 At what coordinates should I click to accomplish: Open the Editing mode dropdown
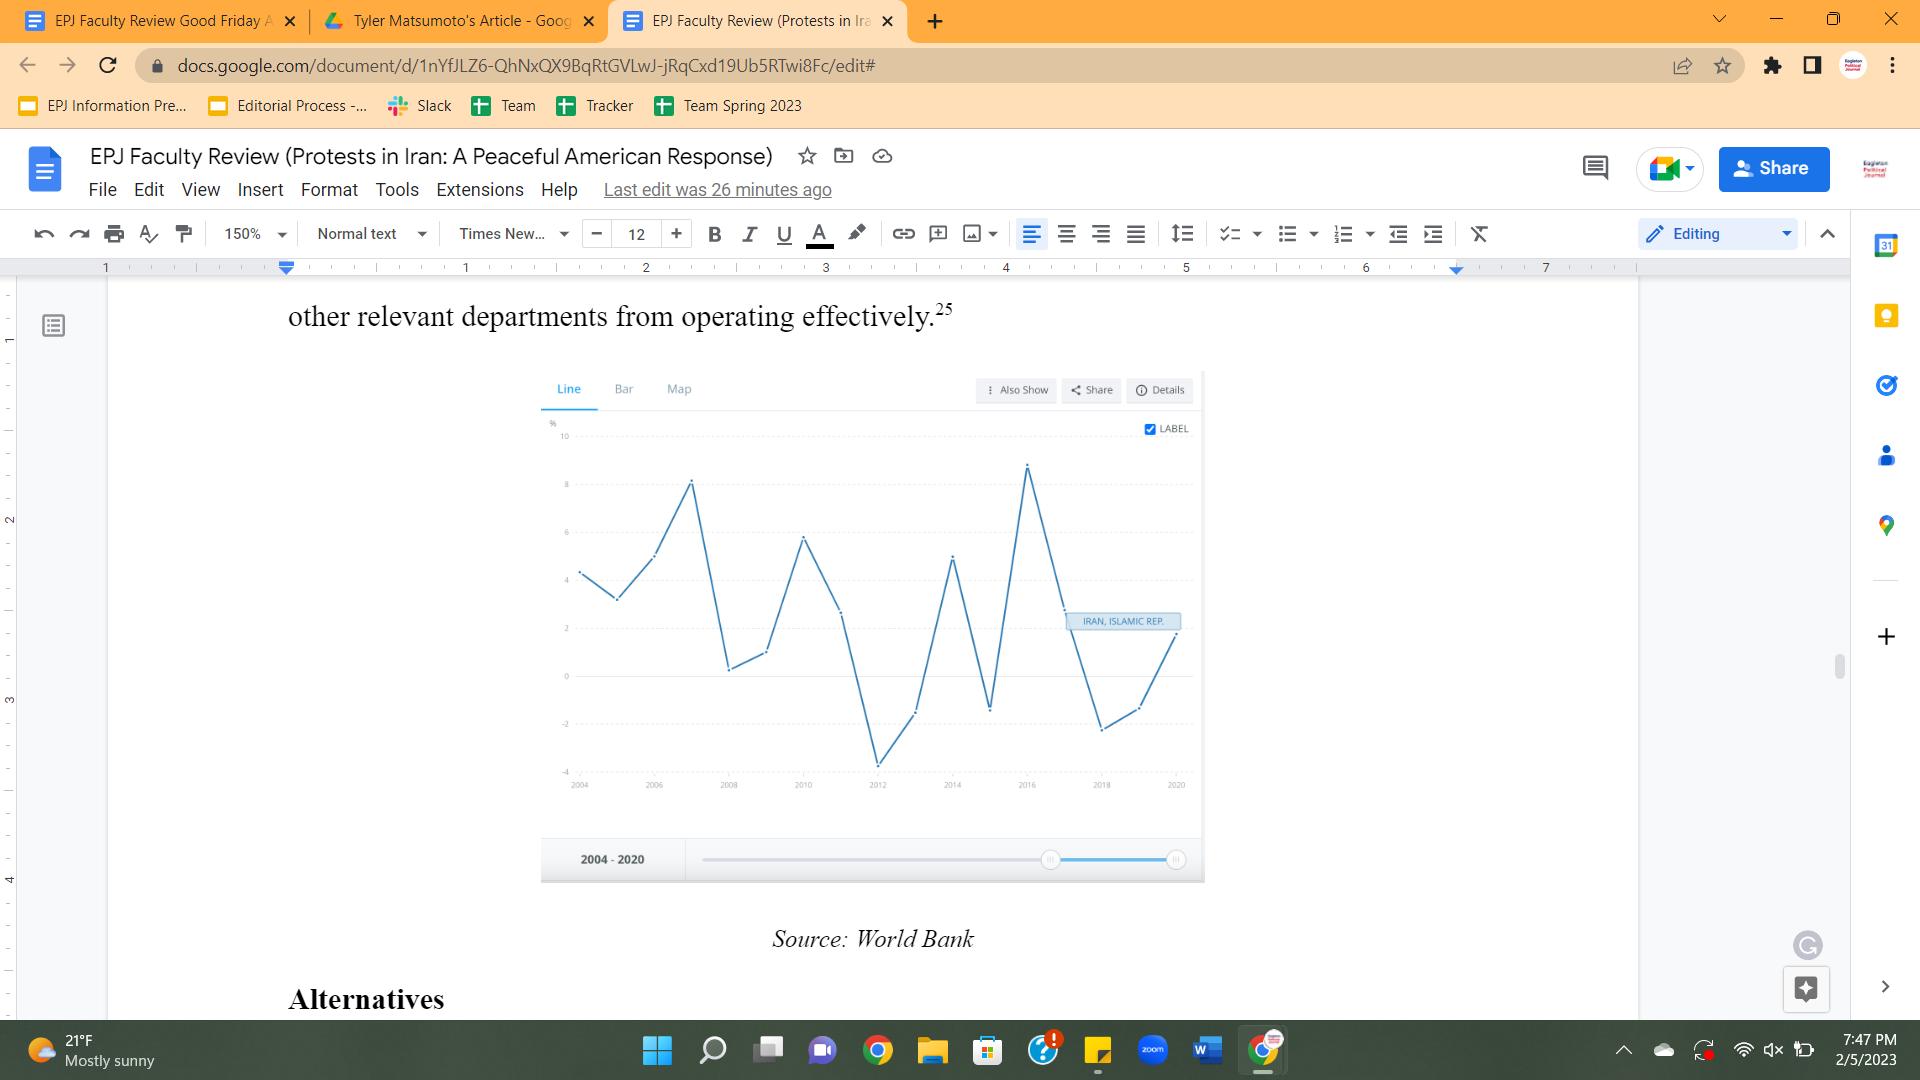click(x=1718, y=234)
